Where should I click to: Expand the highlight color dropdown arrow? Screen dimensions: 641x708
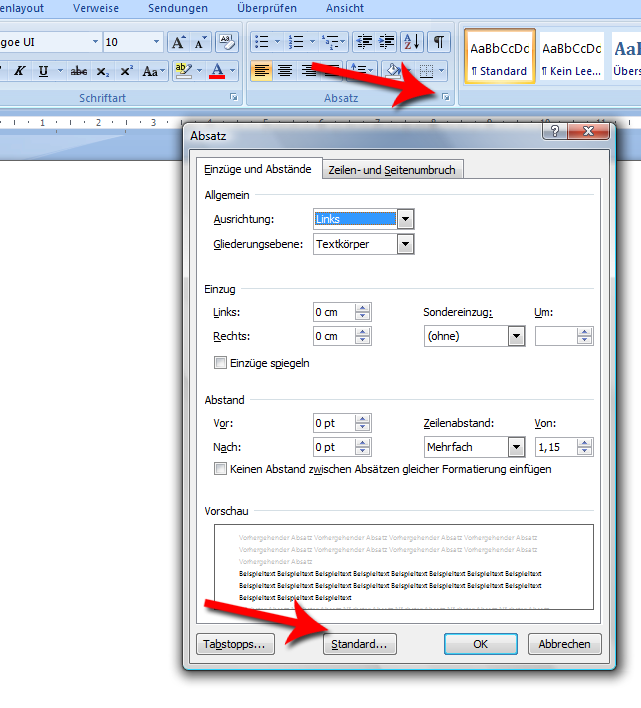(199, 71)
